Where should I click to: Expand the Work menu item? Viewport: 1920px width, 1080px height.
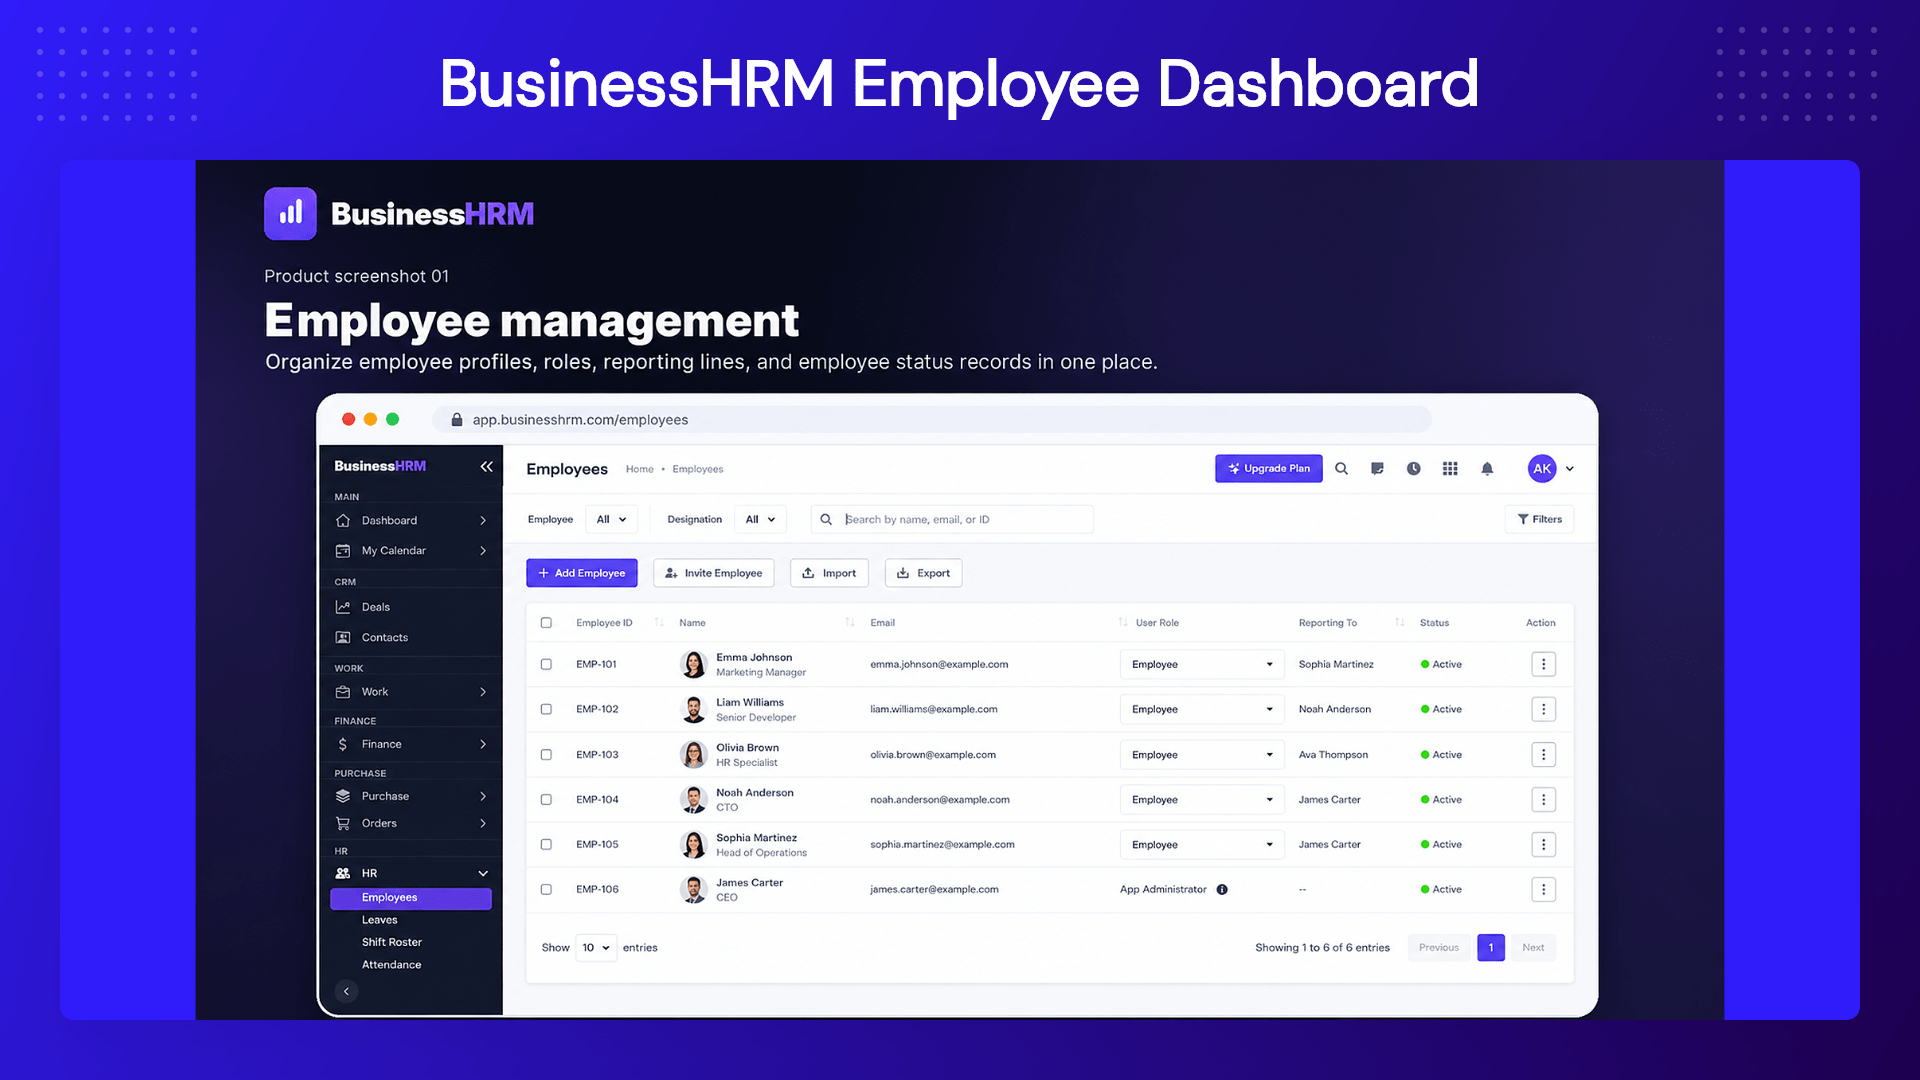(483, 692)
